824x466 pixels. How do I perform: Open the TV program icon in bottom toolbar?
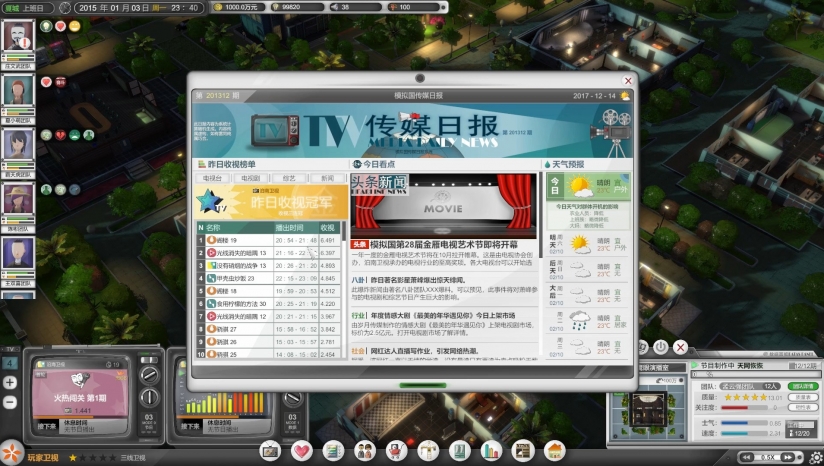point(270,451)
